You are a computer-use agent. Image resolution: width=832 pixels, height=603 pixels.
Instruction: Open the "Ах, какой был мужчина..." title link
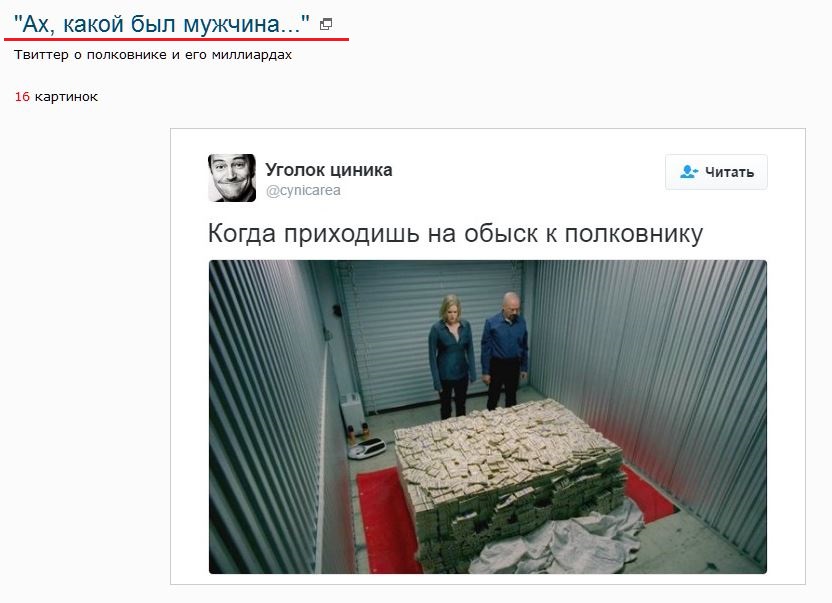161,24
